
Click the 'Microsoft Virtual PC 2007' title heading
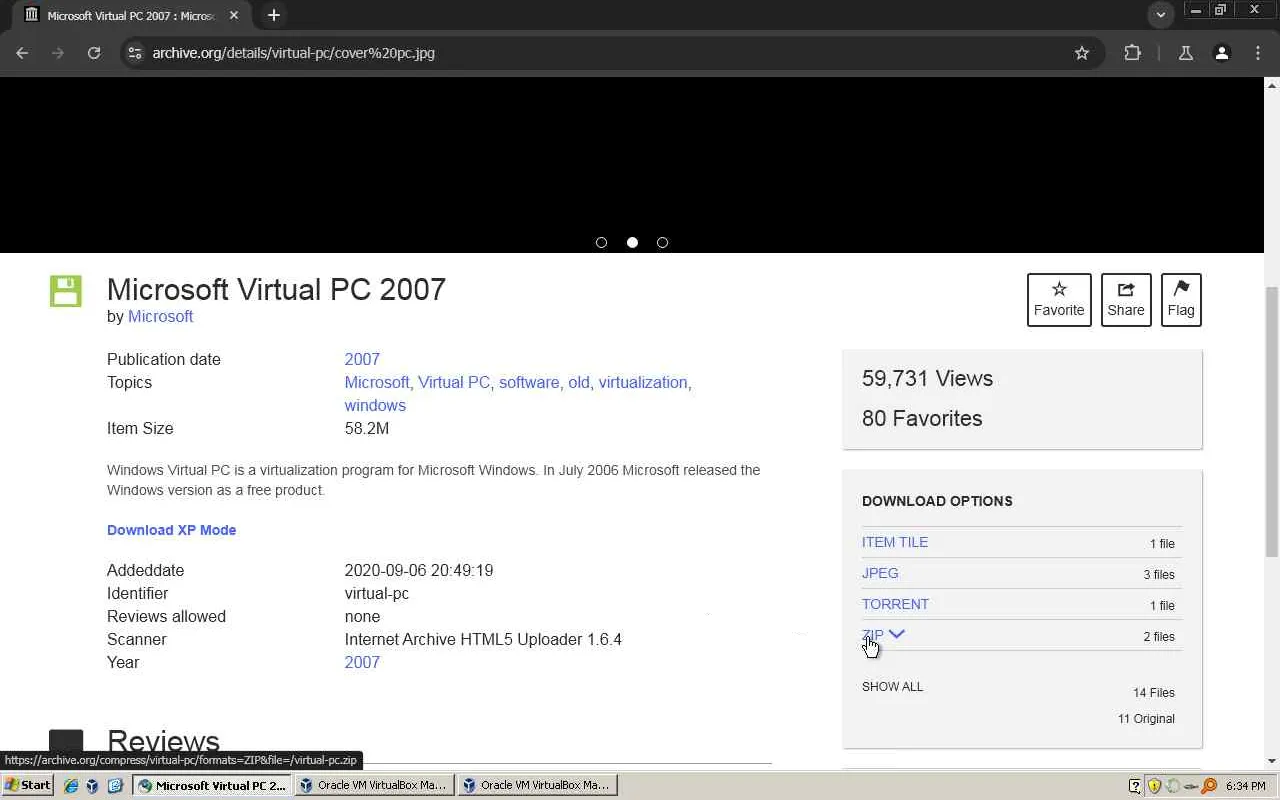[276, 289]
